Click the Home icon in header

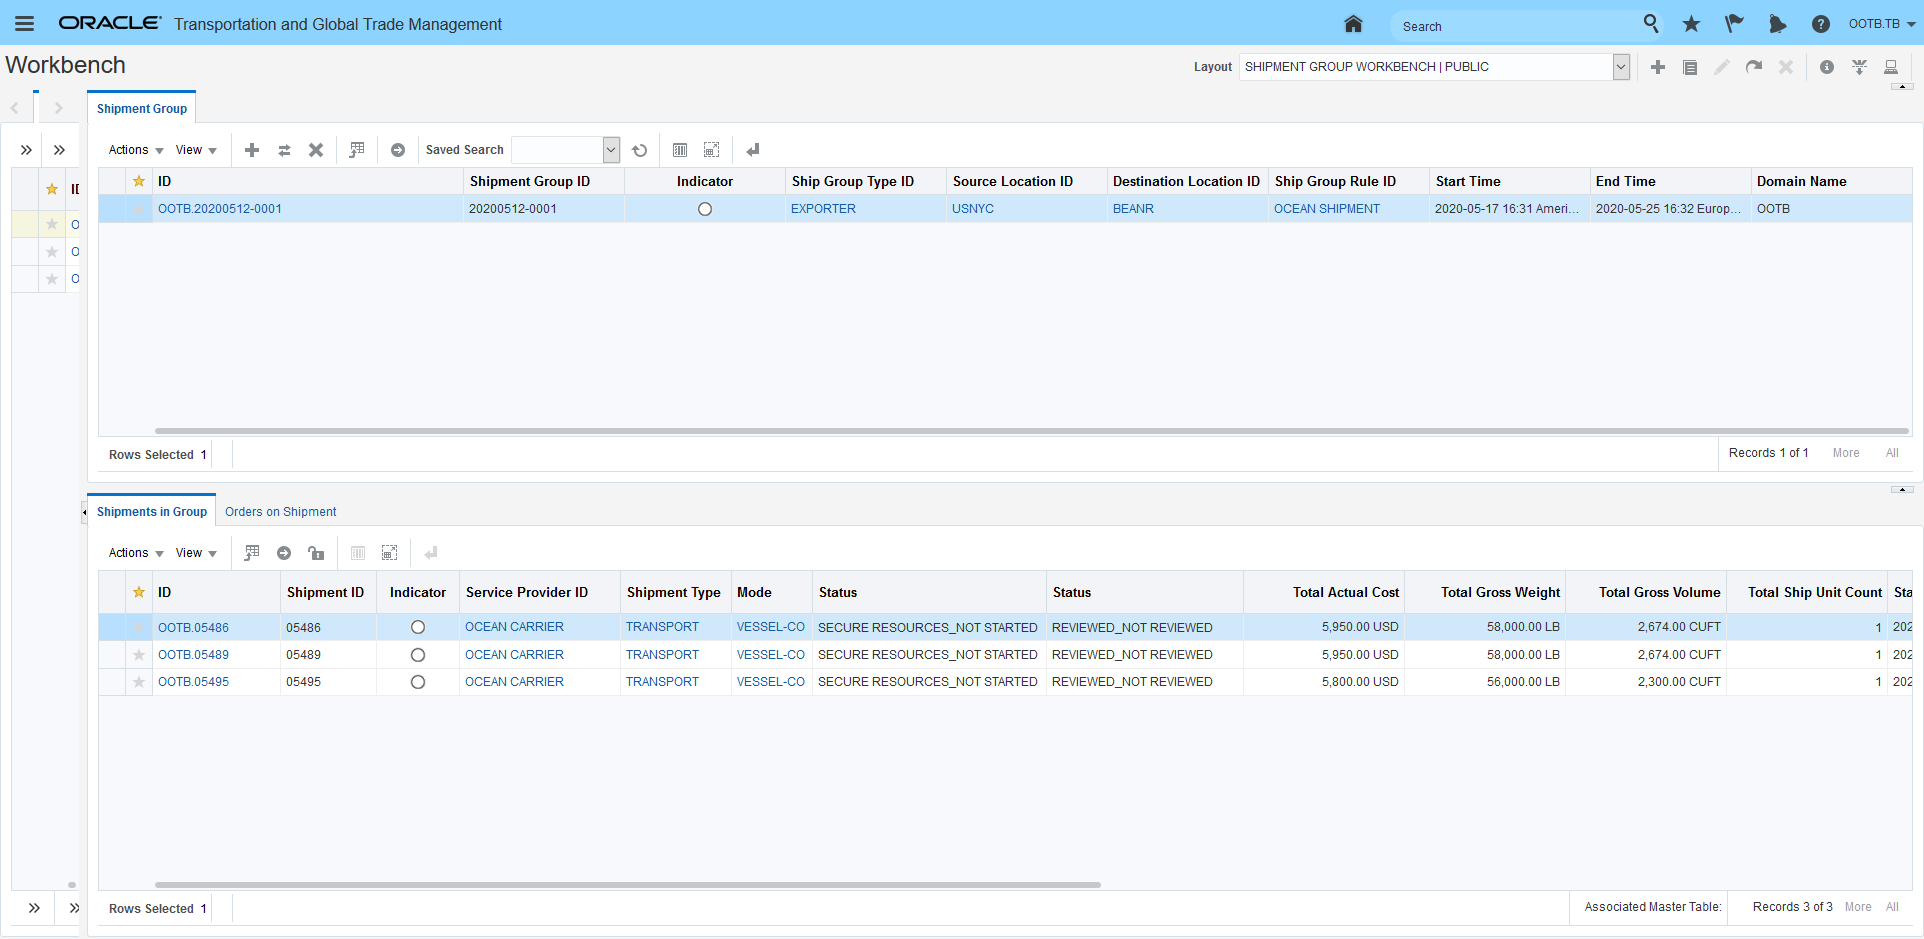pos(1353,24)
